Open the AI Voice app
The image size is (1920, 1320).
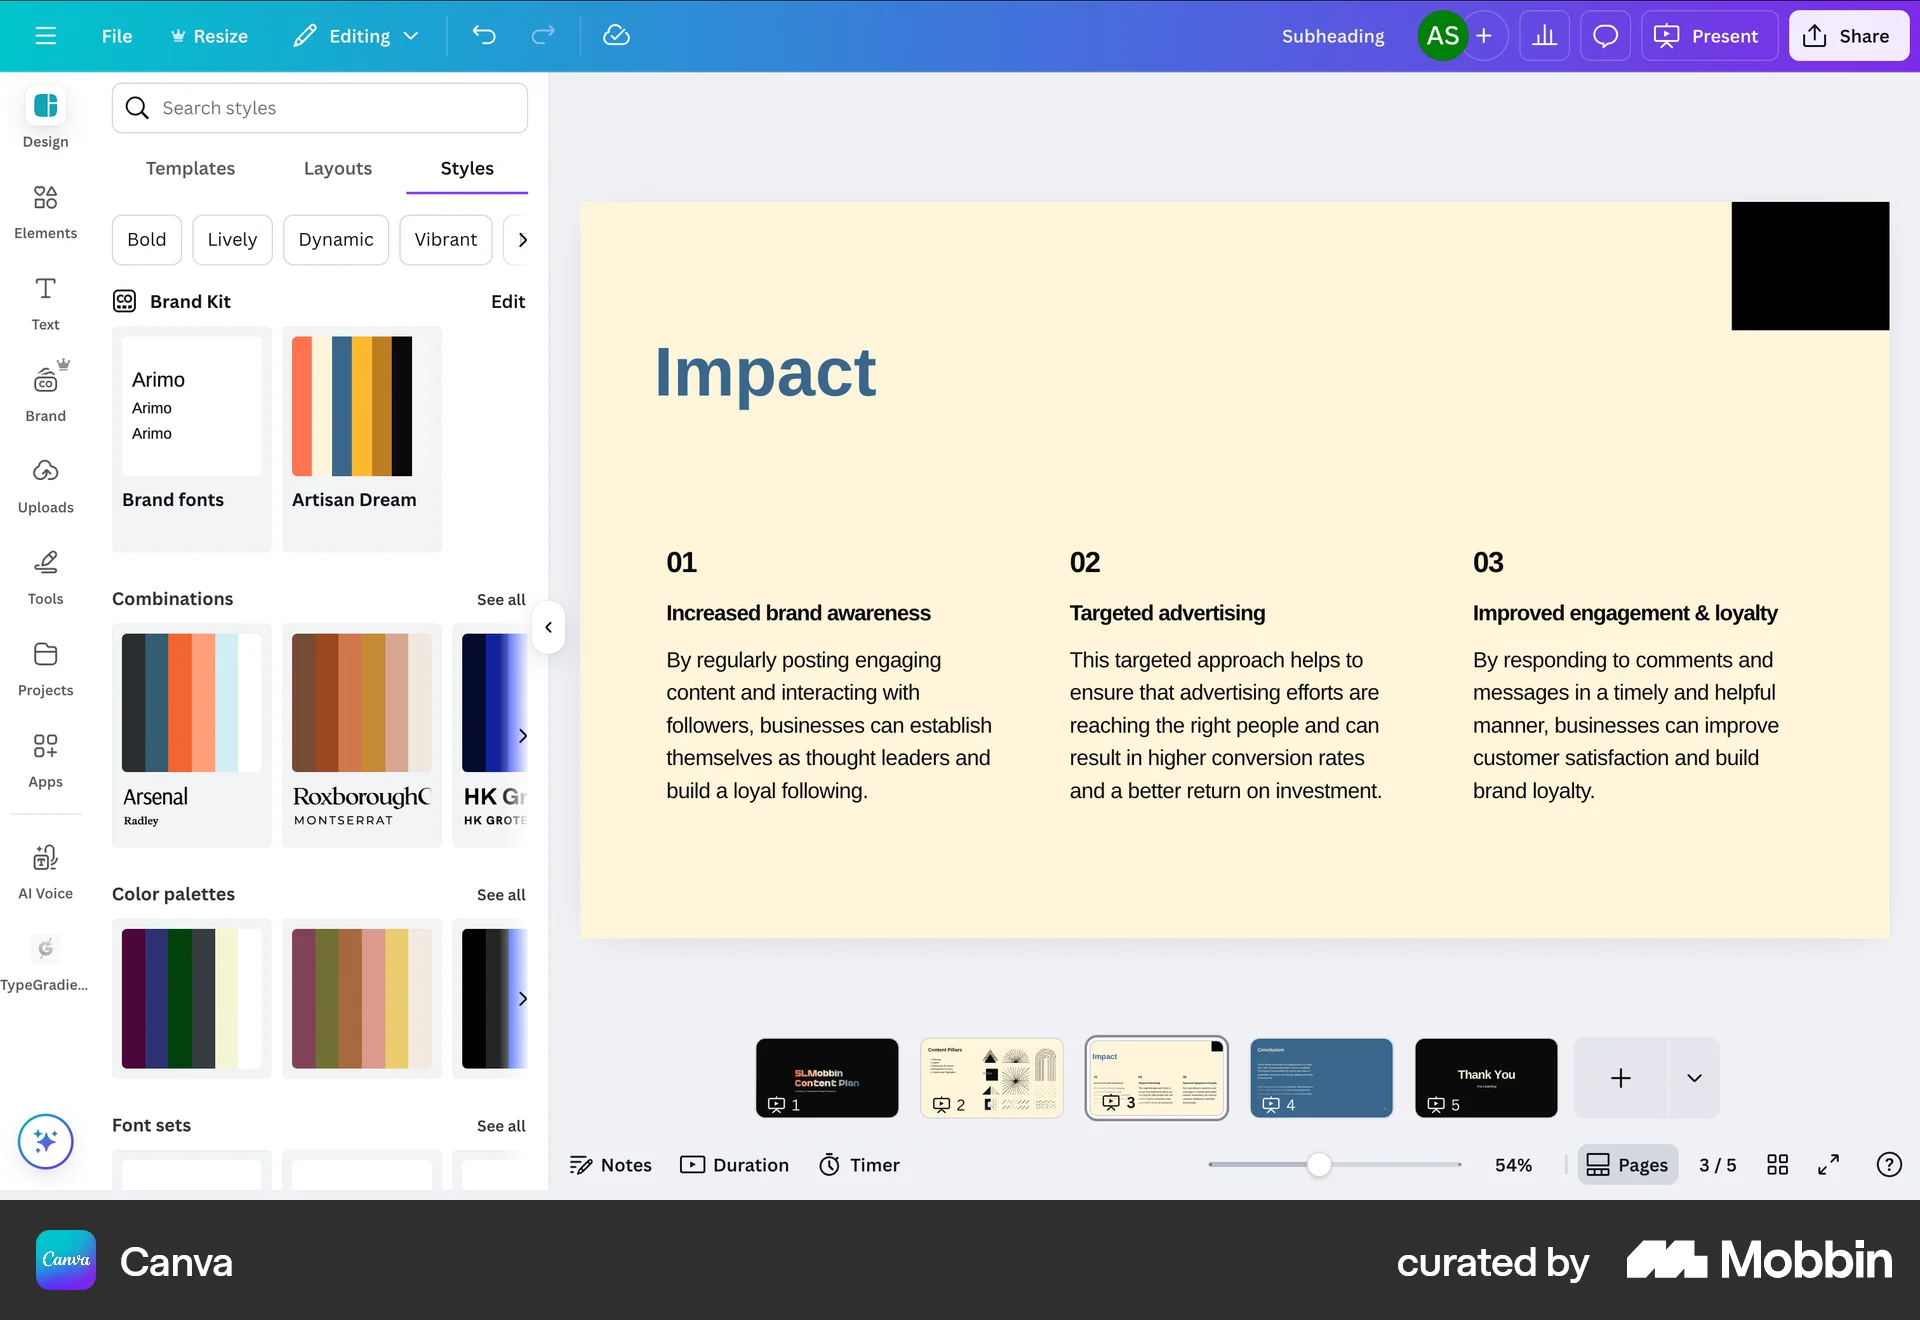46,871
